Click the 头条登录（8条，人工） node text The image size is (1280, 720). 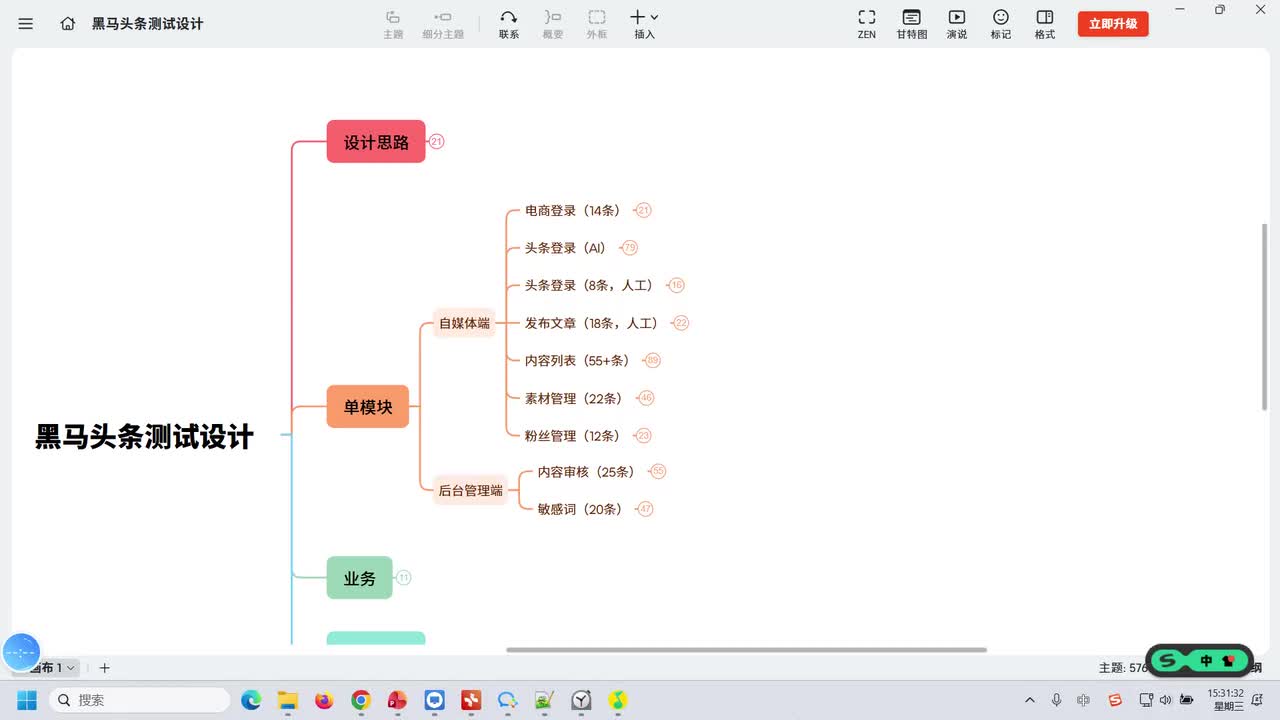coord(593,286)
